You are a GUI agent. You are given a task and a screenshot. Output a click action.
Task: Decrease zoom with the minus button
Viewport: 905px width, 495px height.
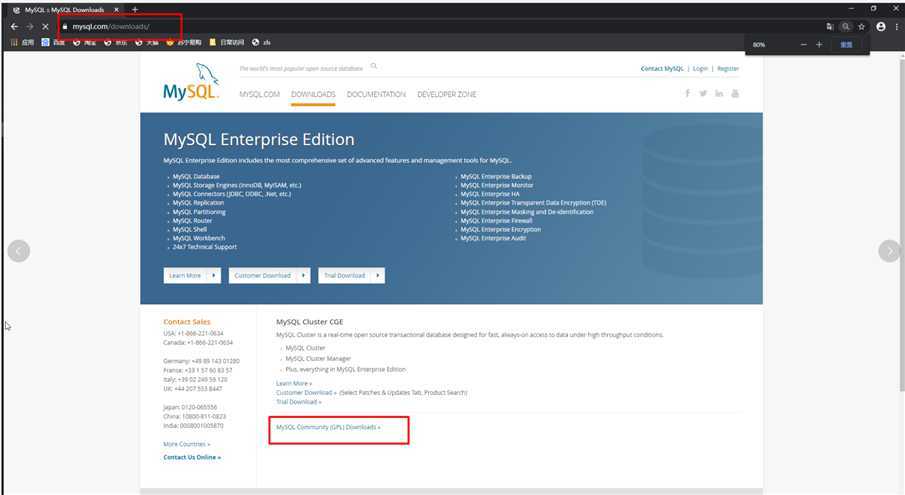pyautogui.click(x=803, y=44)
